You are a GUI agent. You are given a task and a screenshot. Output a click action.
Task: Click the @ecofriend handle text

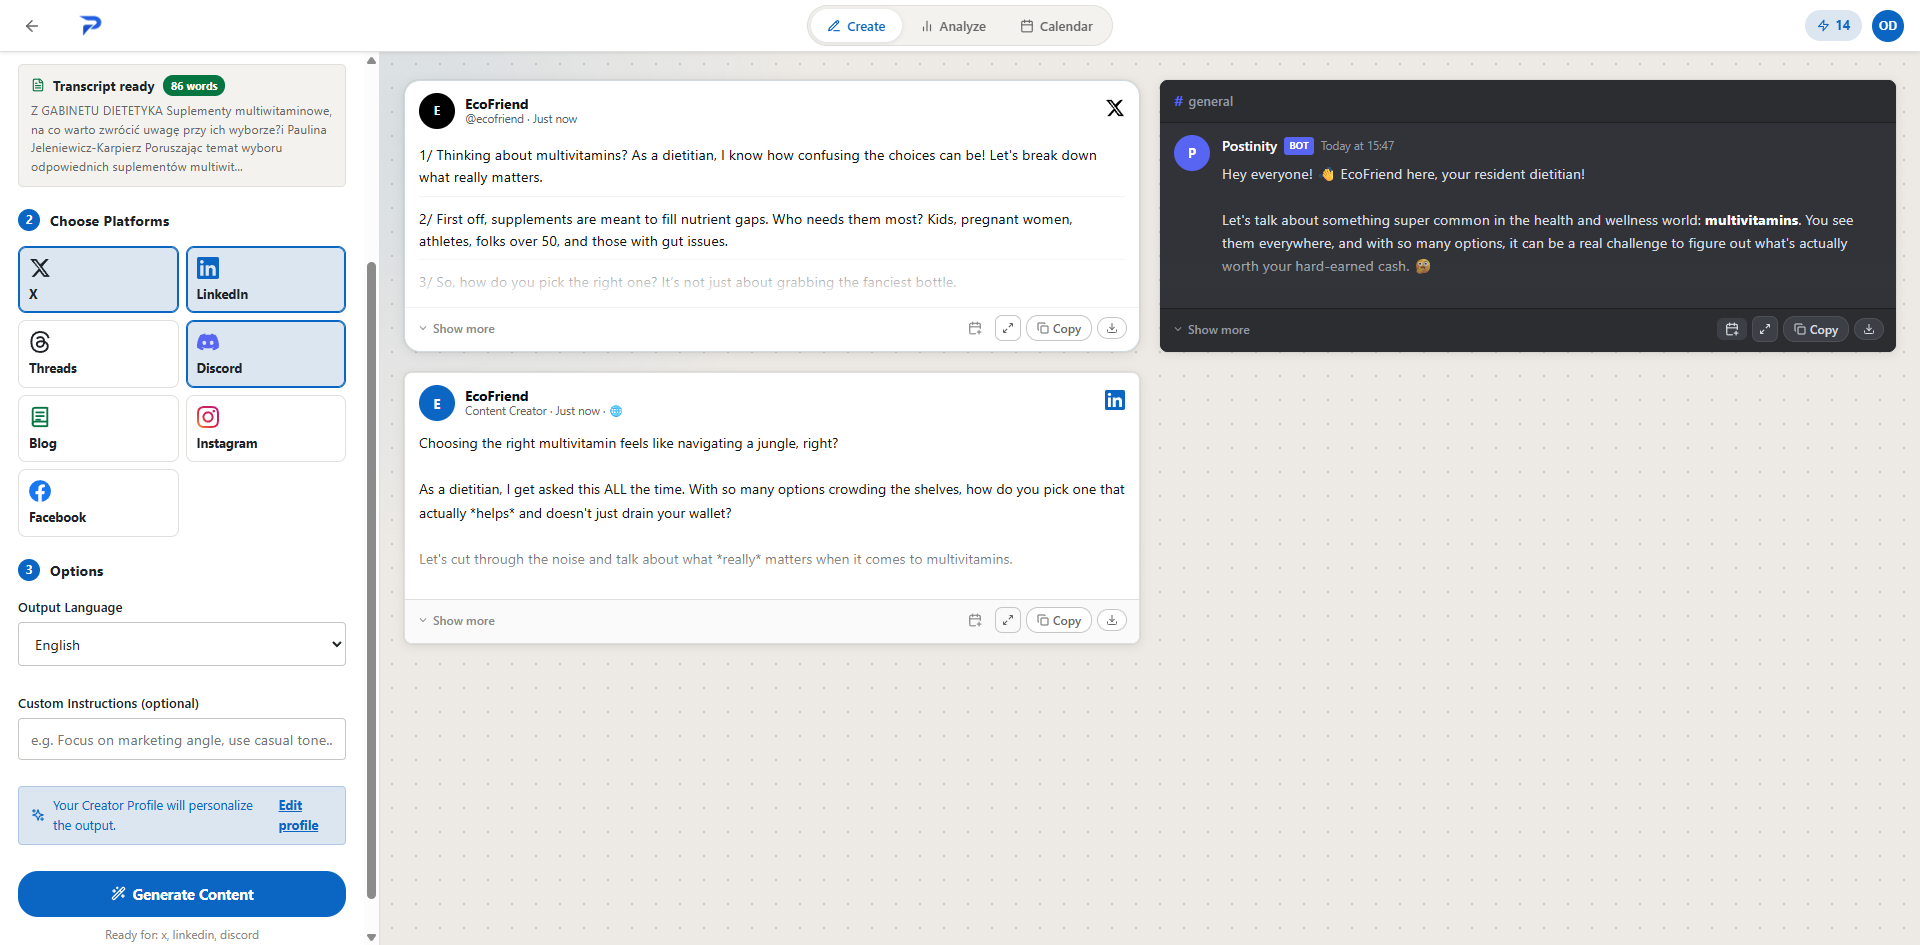point(494,119)
